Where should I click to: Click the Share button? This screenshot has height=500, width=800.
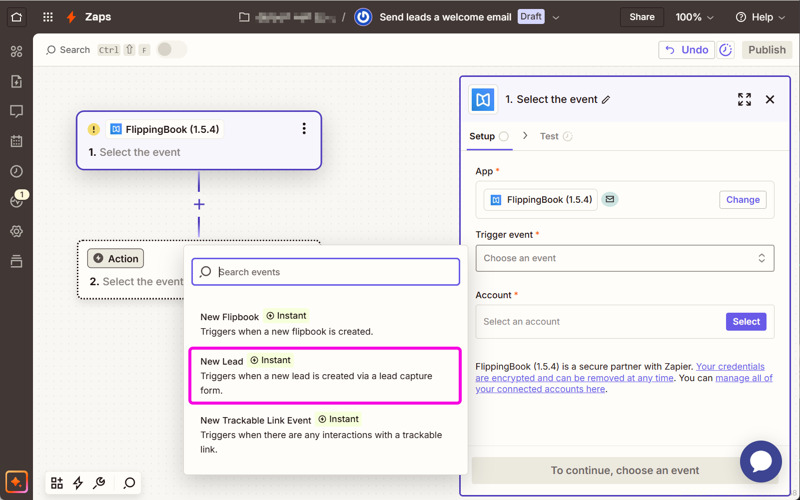click(641, 17)
